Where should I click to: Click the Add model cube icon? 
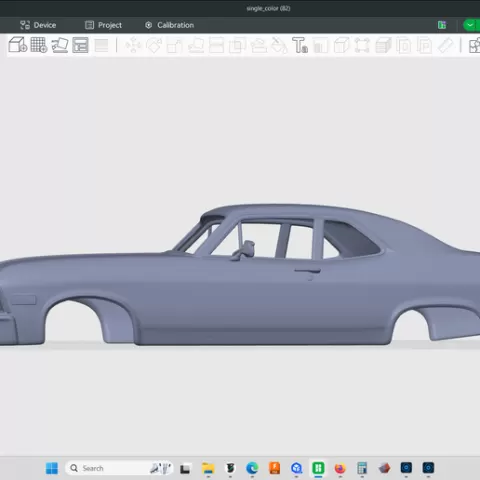point(18,45)
